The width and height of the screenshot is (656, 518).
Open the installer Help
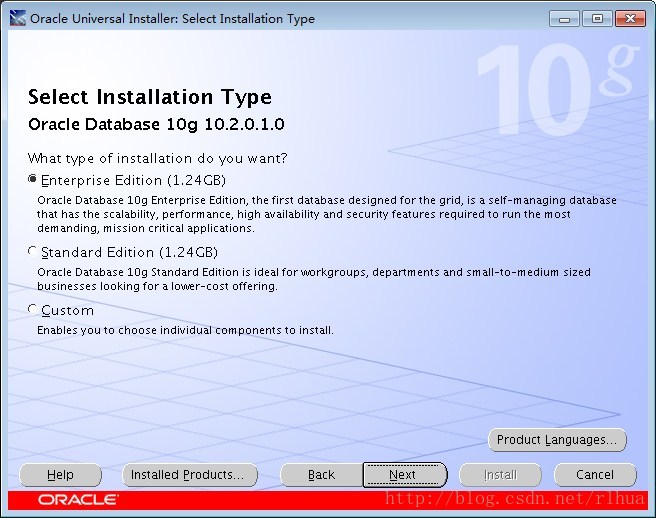pyautogui.click(x=60, y=475)
